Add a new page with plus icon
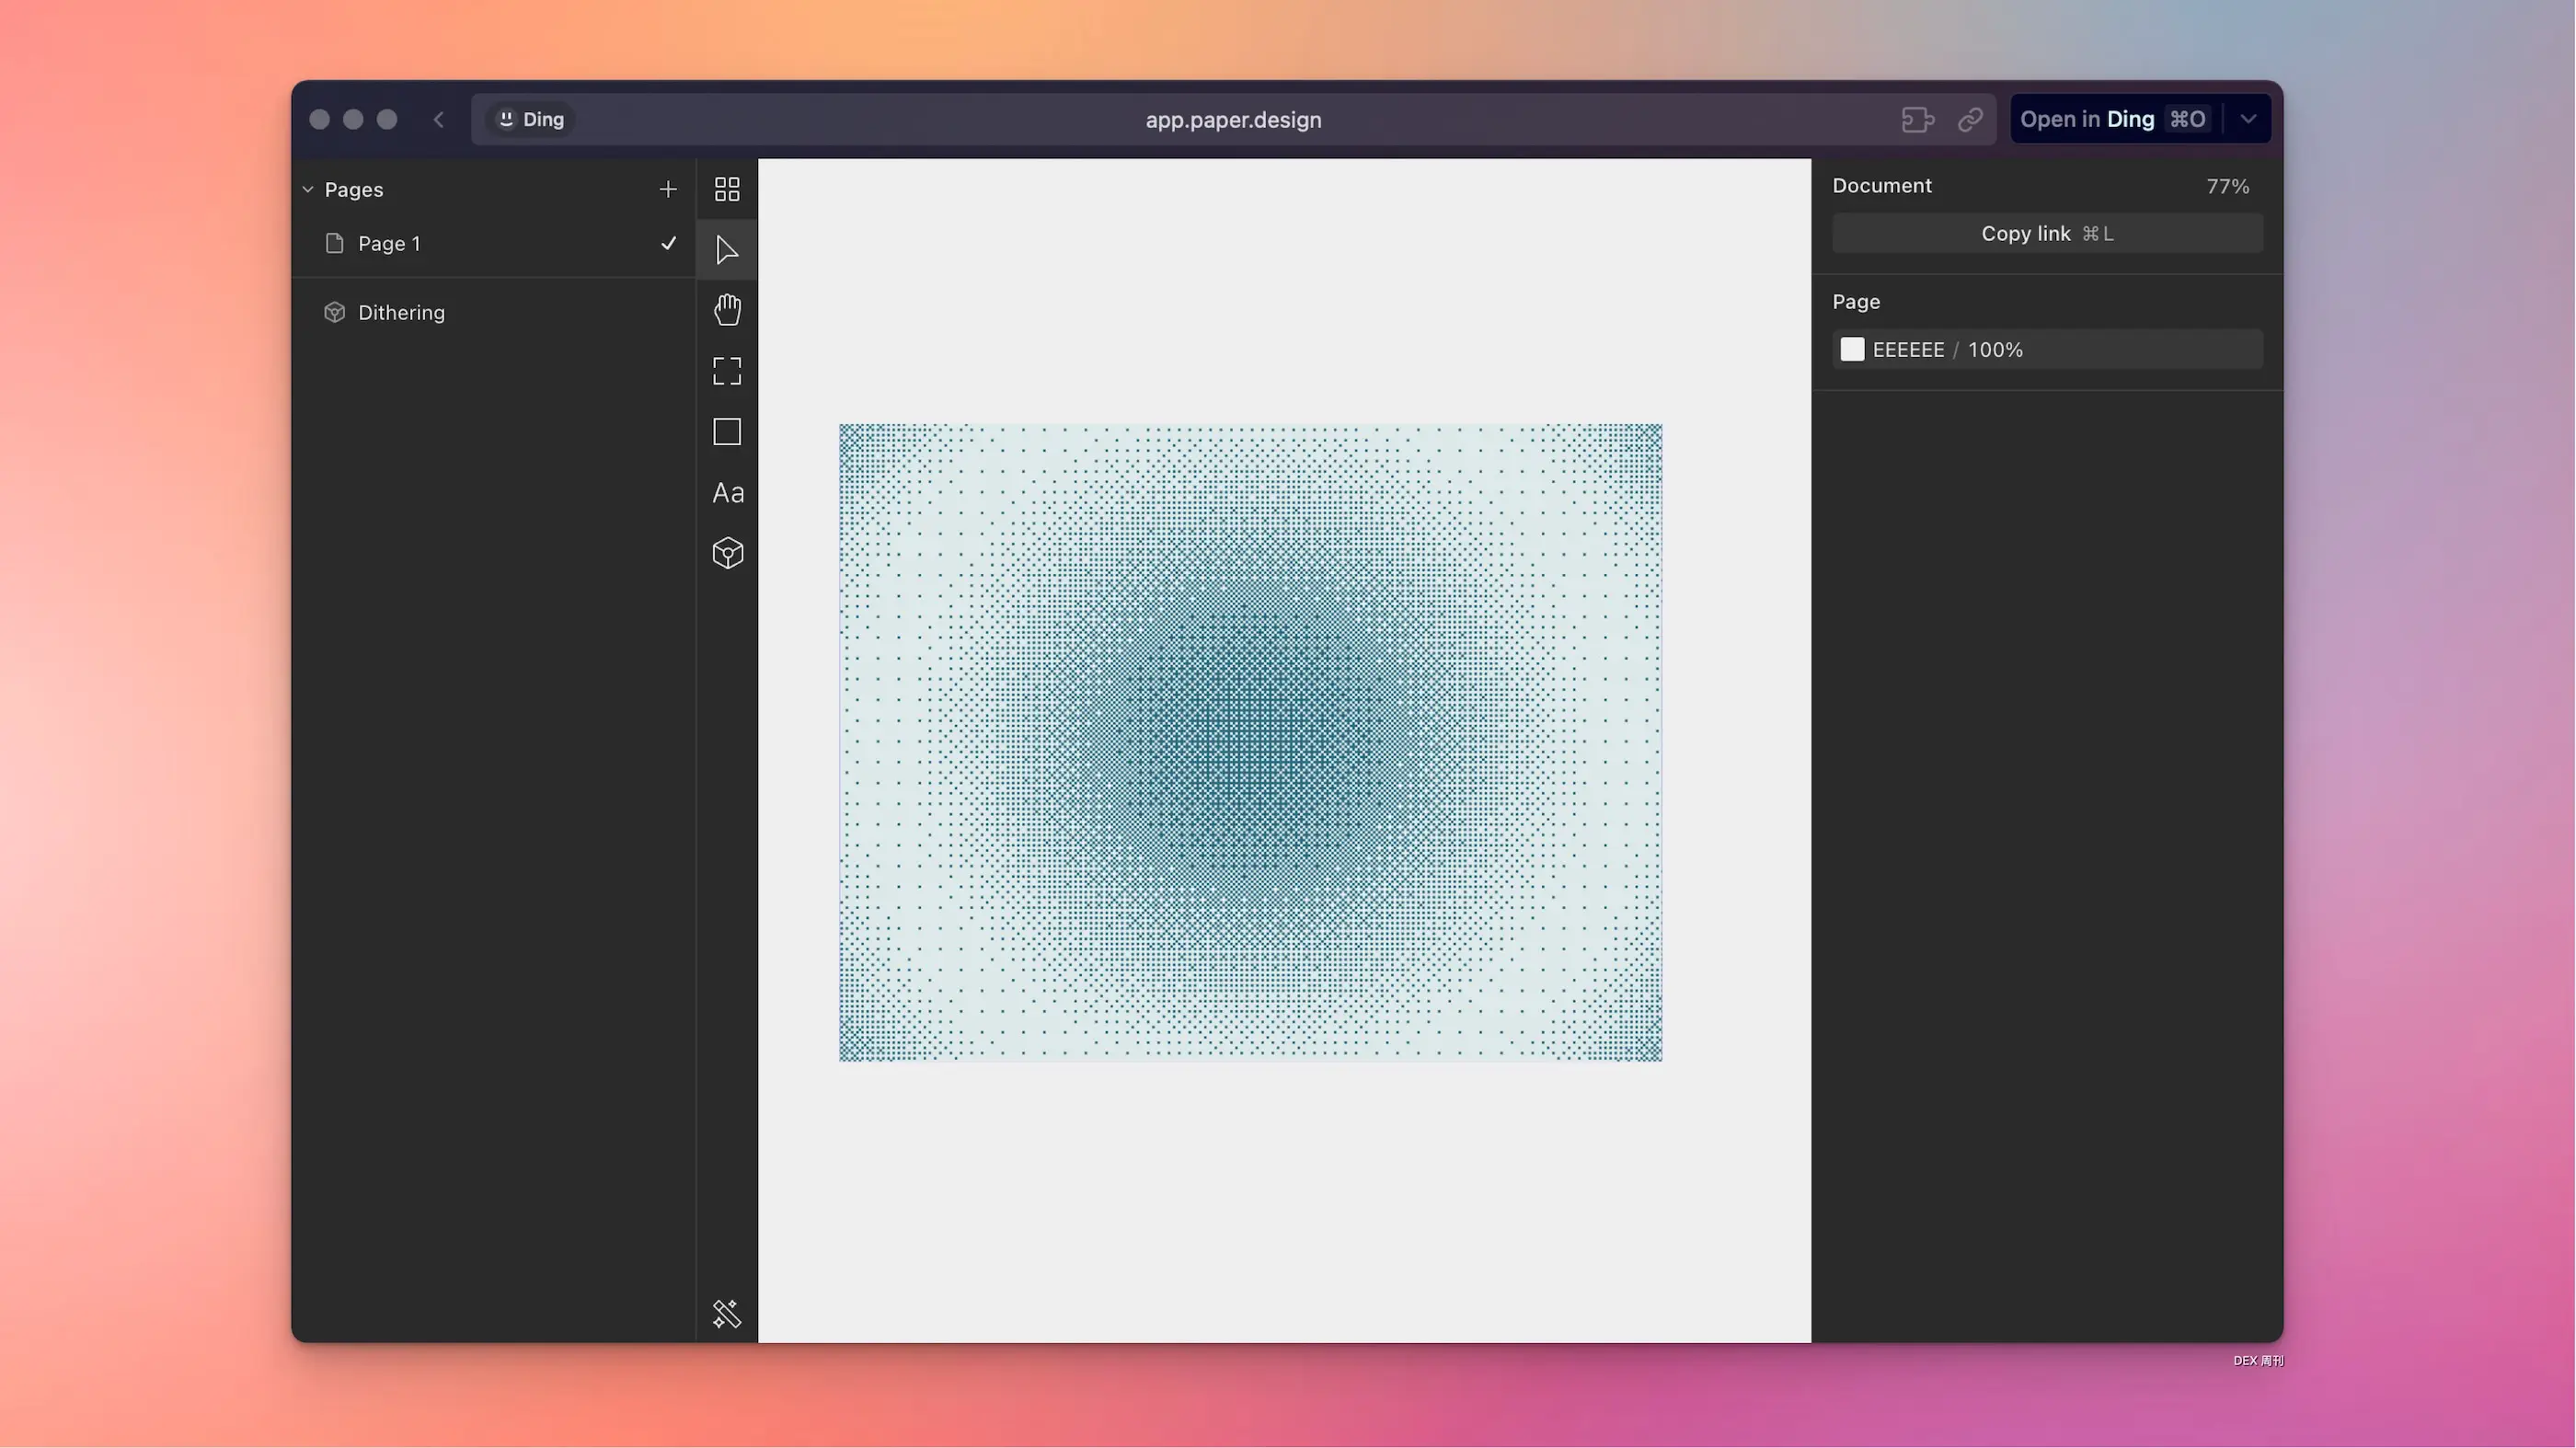The width and height of the screenshot is (2576, 1448). [668, 189]
